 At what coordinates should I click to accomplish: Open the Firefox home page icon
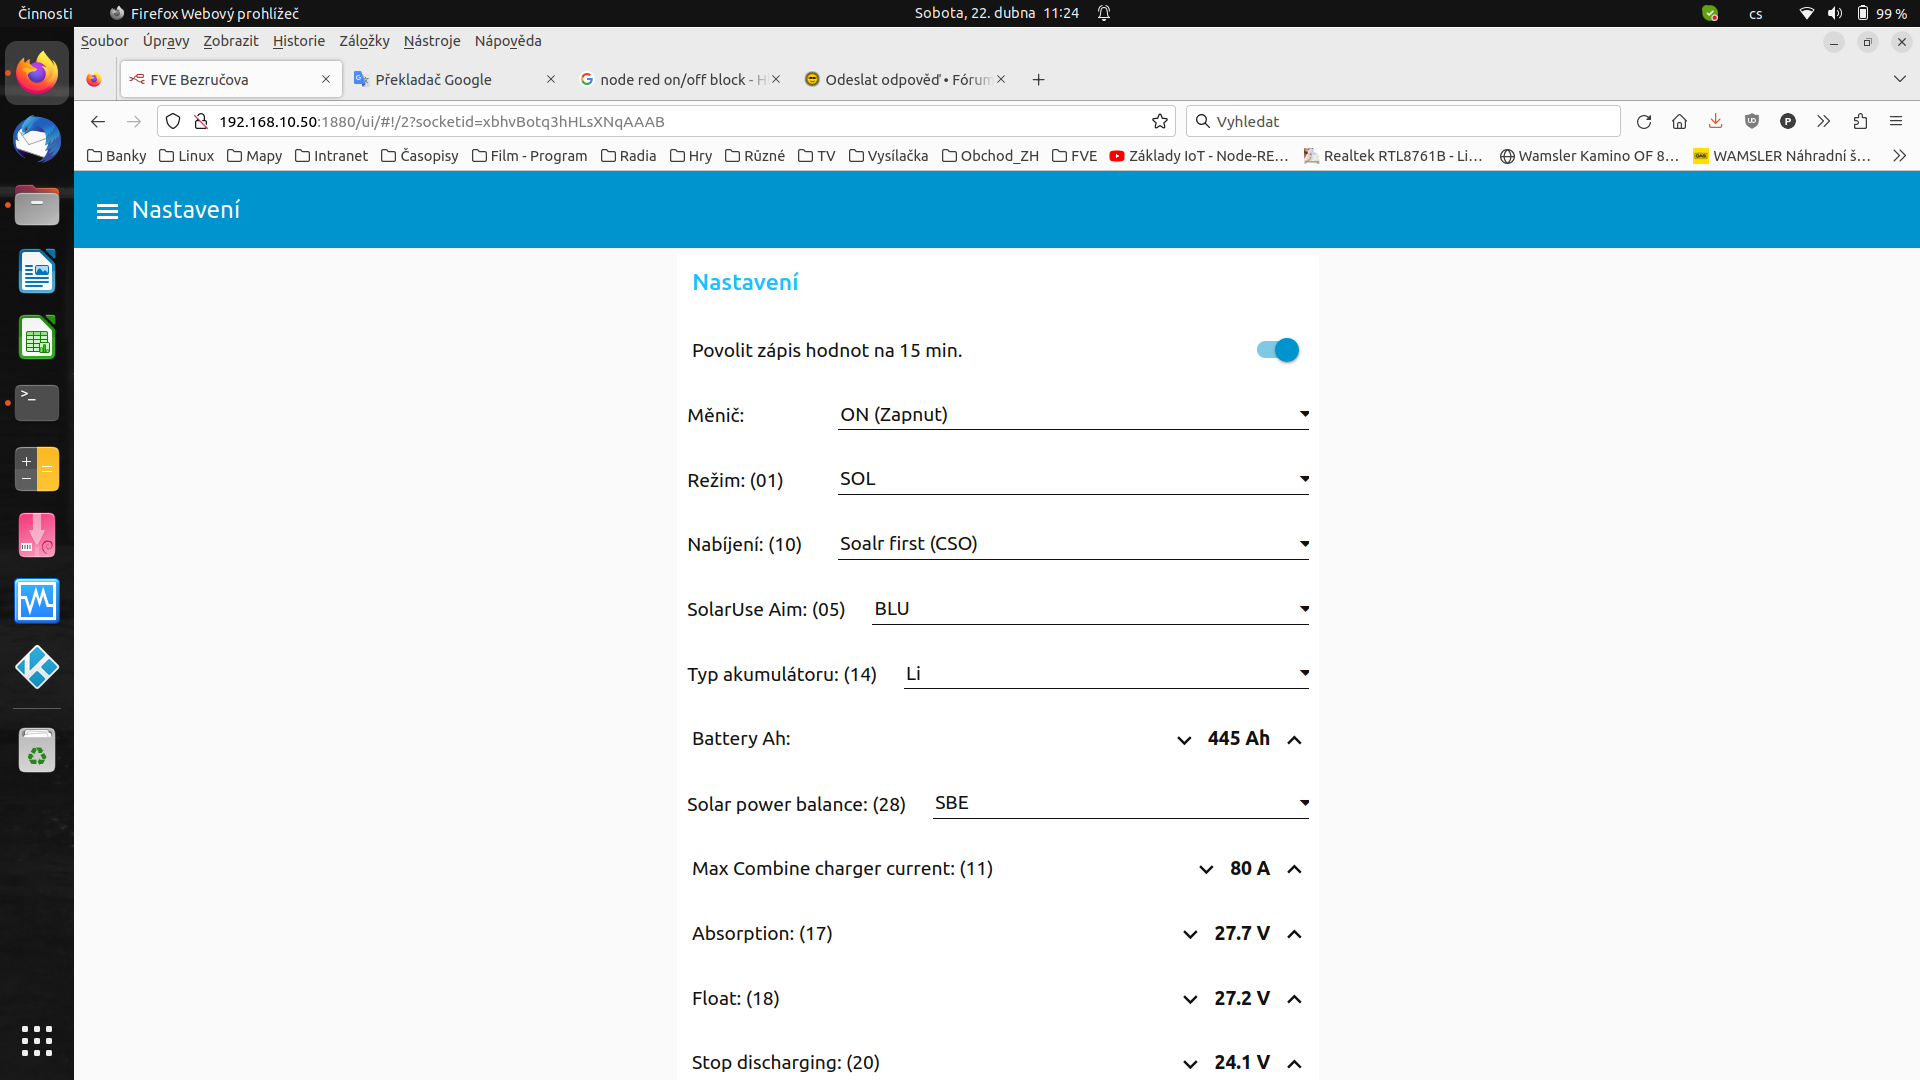tap(1679, 122)
